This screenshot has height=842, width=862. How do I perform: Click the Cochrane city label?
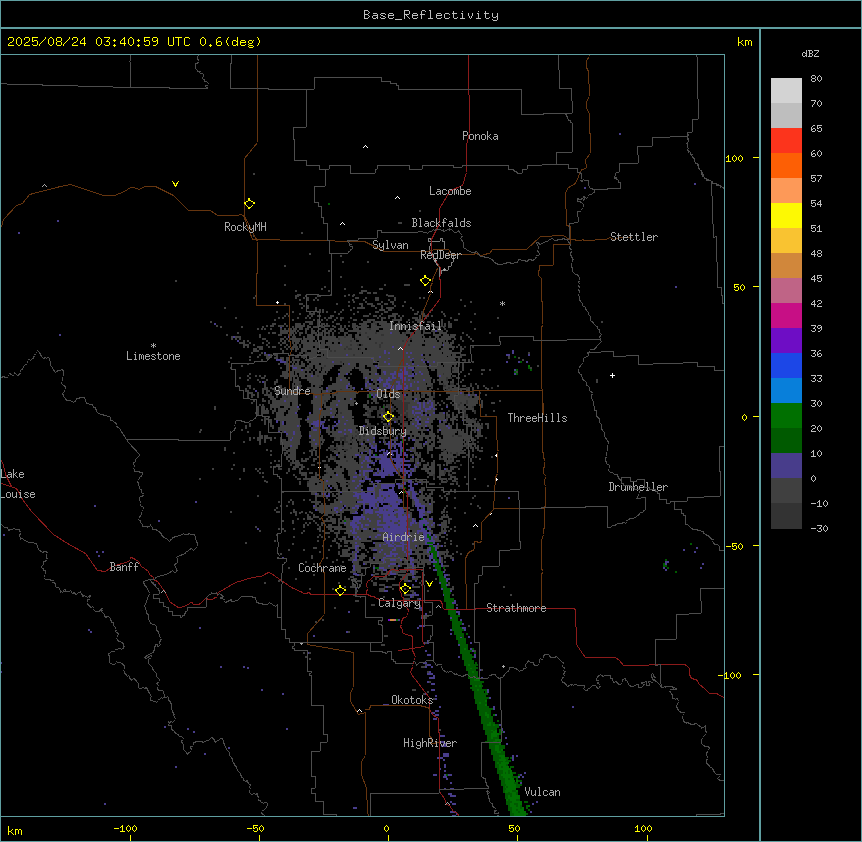322,568
